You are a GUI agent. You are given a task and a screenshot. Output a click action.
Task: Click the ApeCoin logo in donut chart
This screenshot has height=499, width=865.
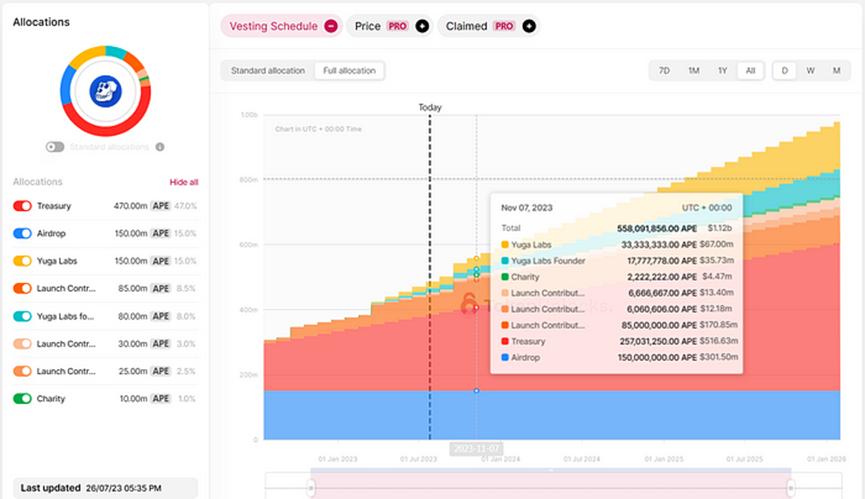(x=105, y=91)
